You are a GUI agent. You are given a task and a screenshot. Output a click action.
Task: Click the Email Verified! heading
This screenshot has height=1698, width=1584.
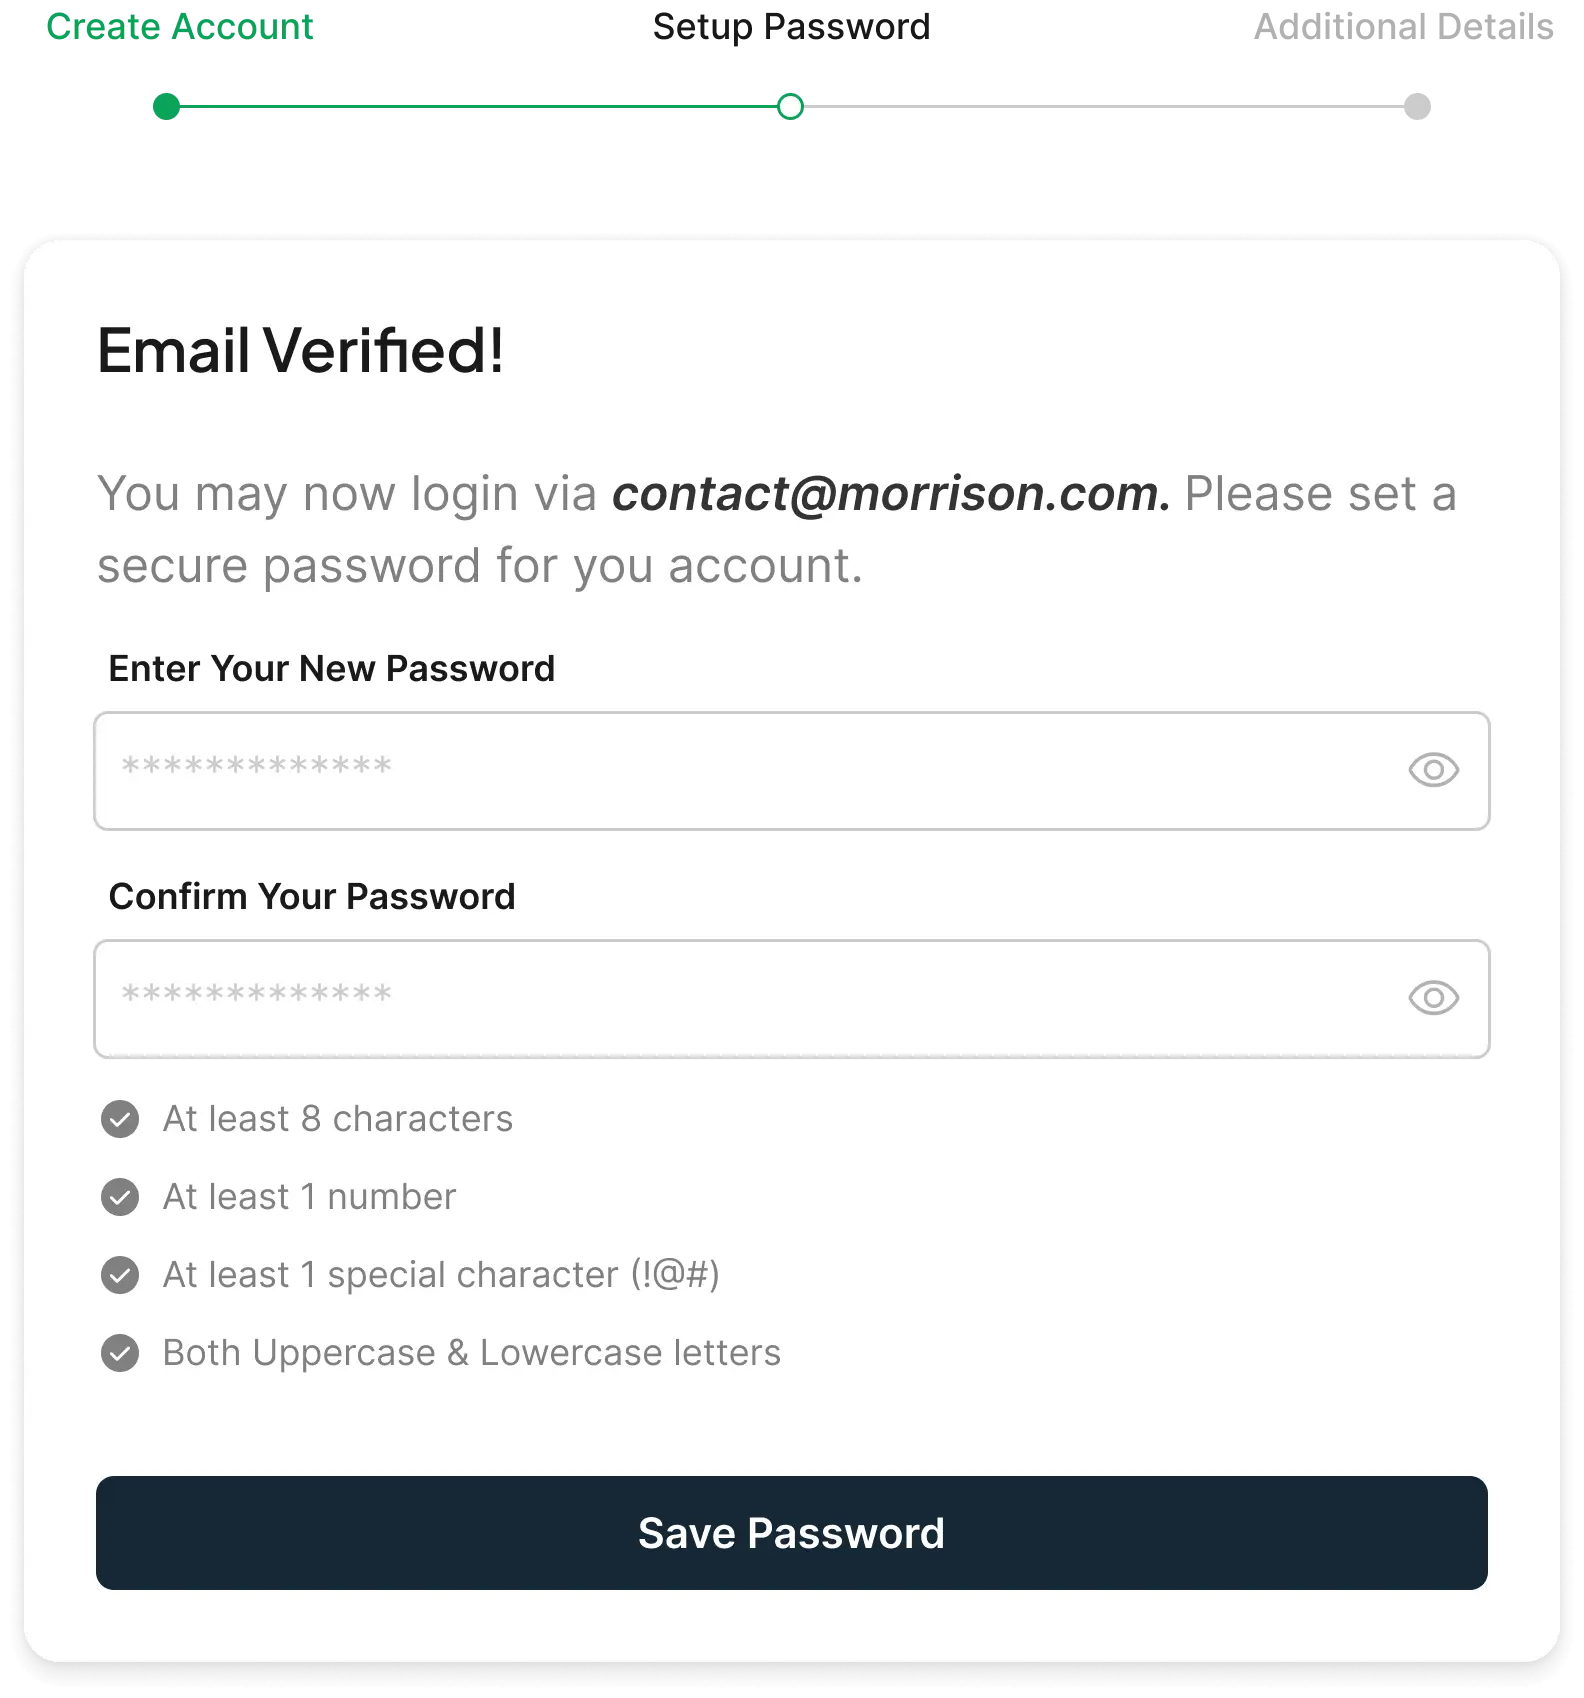(301, 351)
